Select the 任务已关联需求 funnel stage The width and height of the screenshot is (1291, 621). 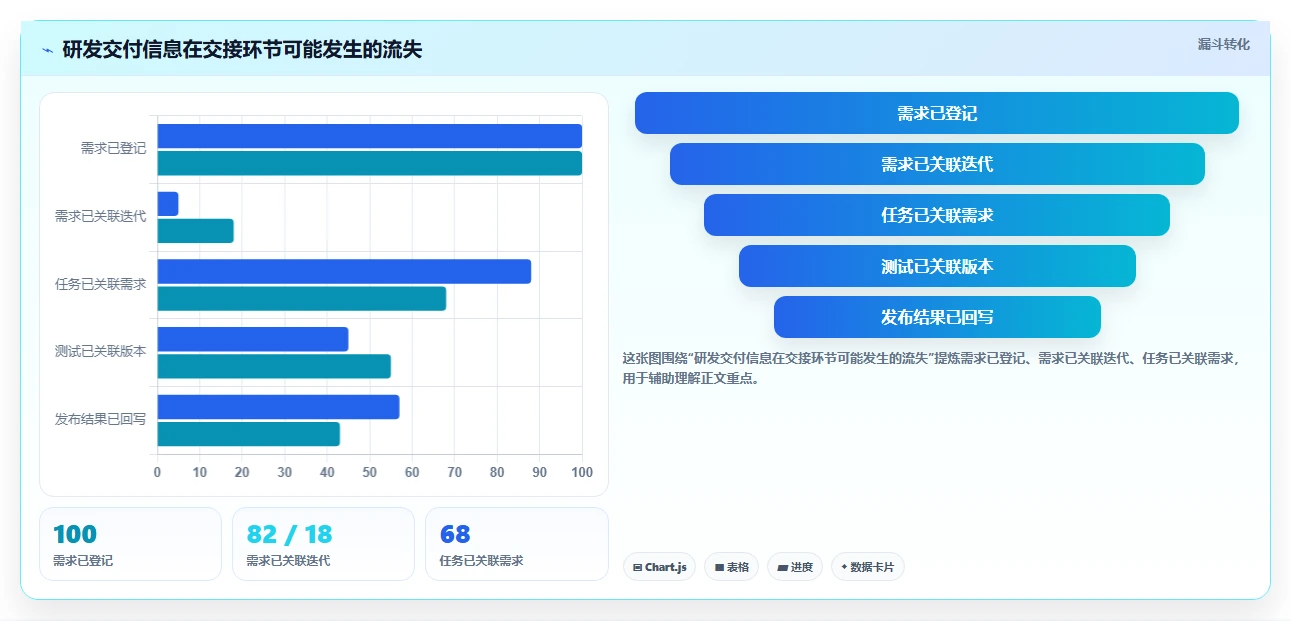click(936, 215)
